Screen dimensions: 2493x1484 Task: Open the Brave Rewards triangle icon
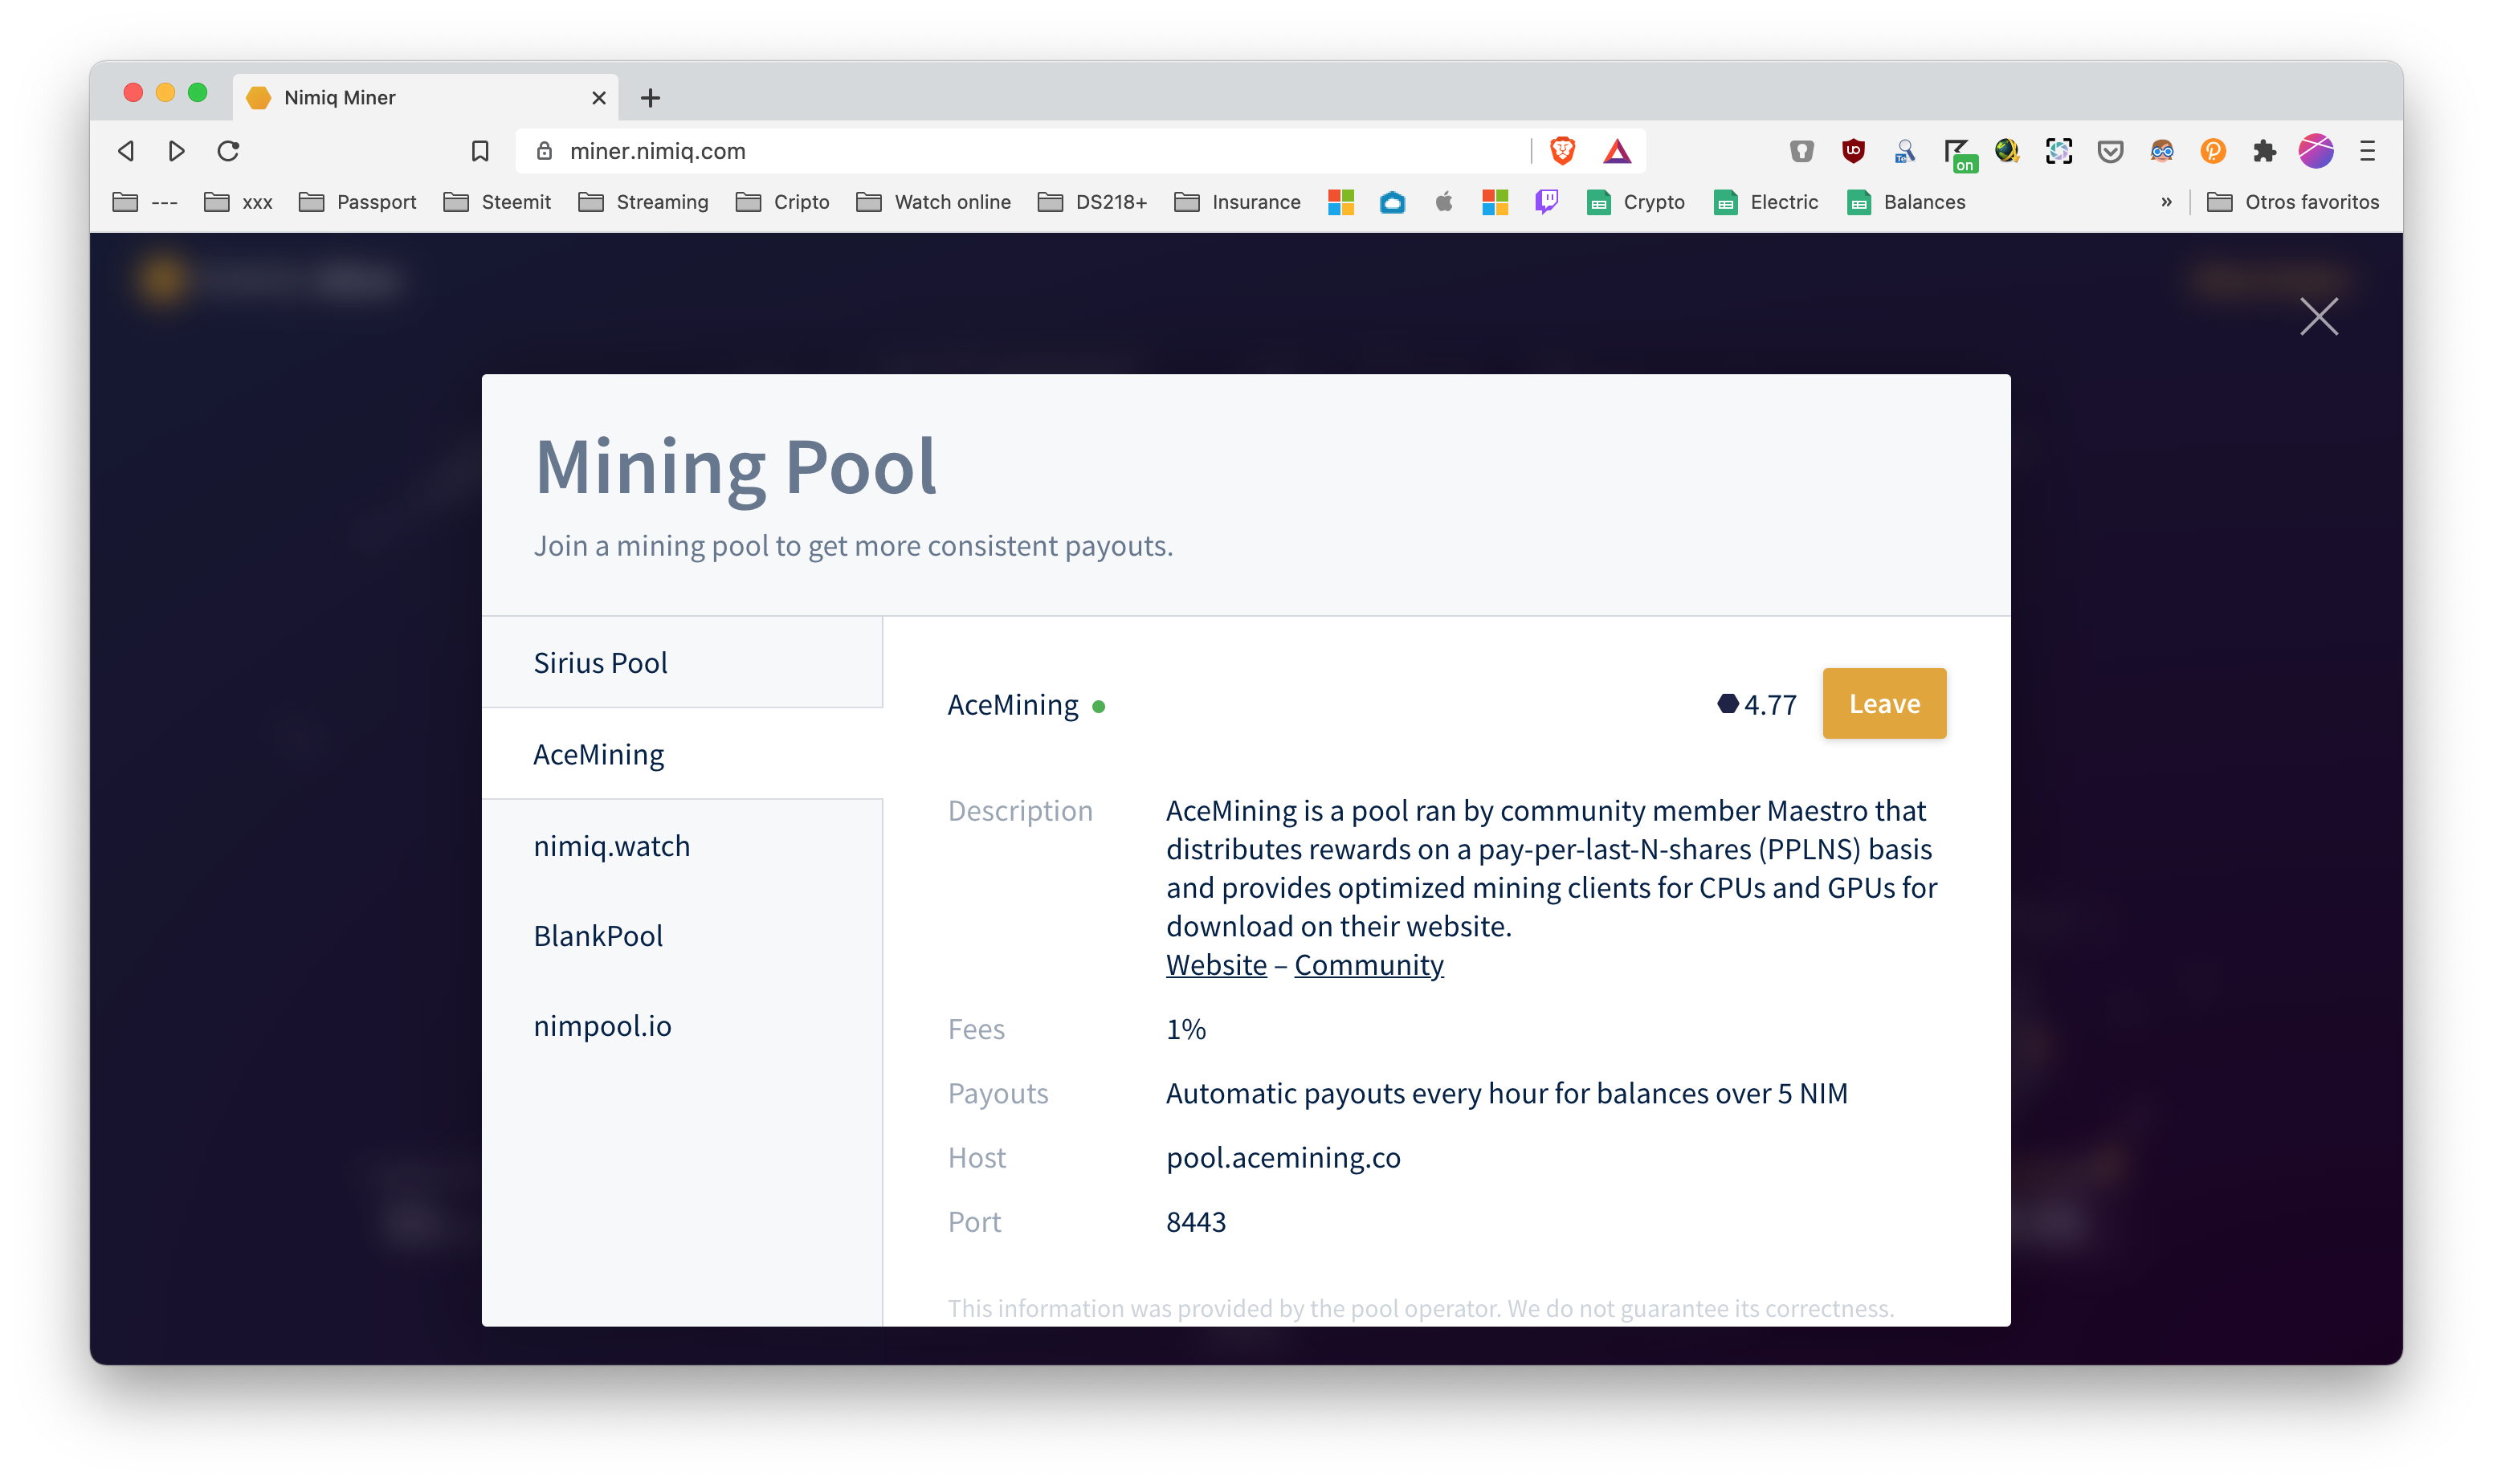[1617, 151]
